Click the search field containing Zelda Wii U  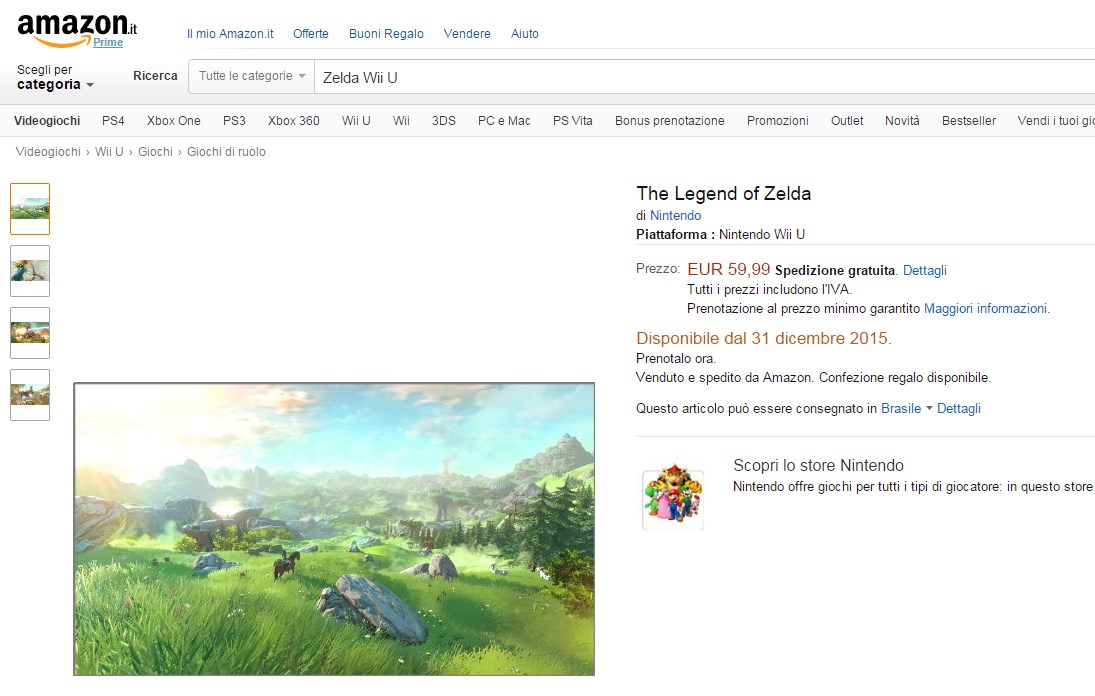705,77
